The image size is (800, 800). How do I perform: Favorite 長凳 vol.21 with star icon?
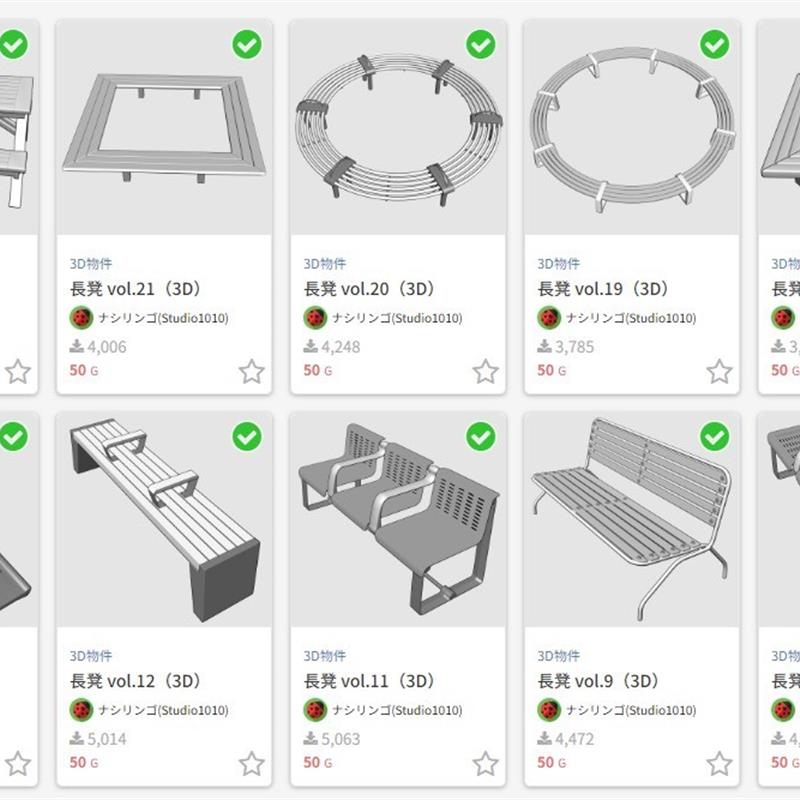[x=252, y=371]
